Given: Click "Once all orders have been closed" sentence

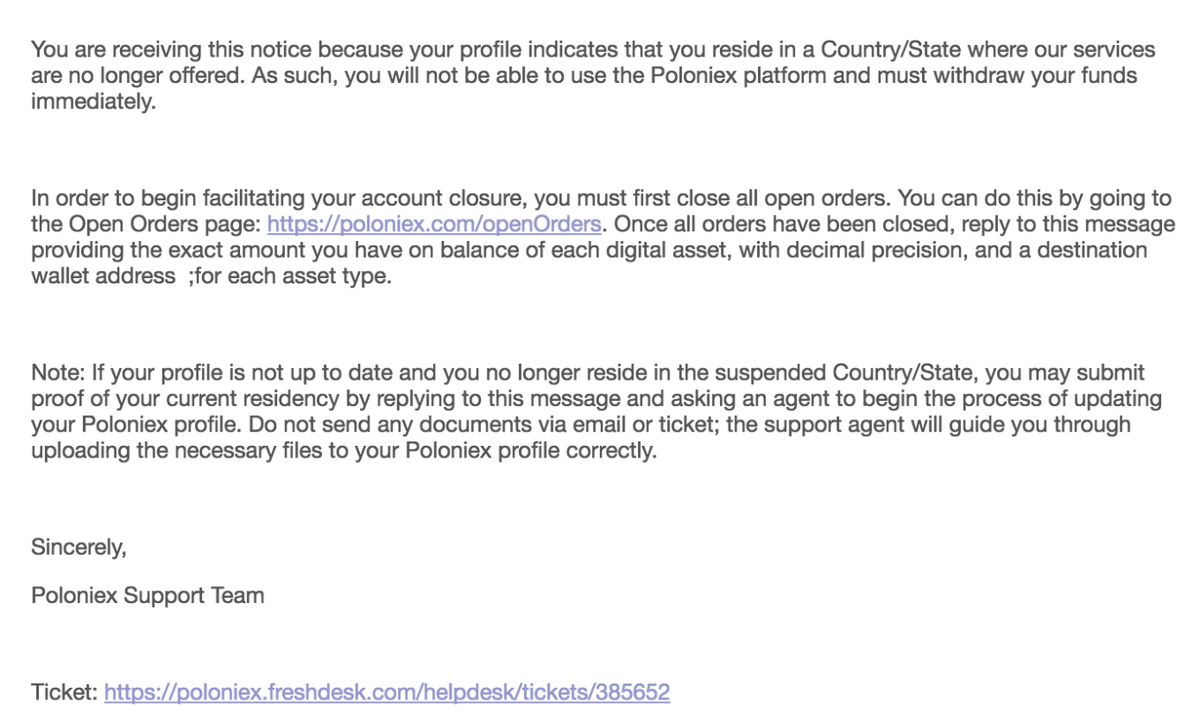Looking at the screenshot, I should click(770, 224).
